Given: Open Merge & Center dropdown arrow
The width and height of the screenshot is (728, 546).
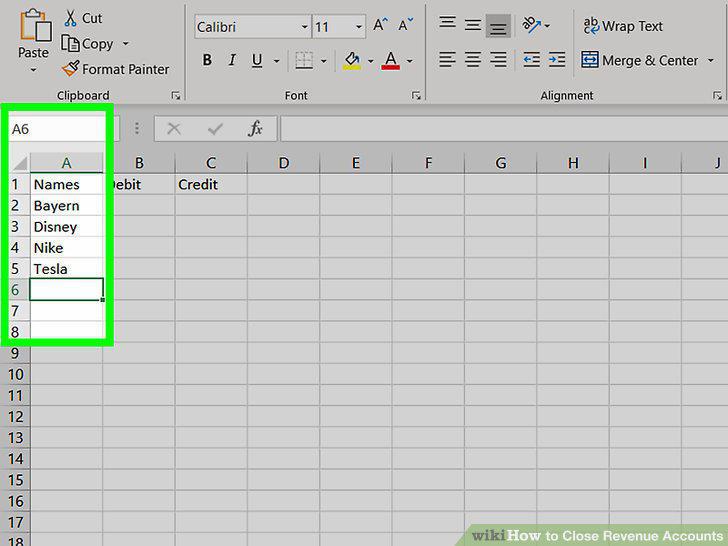Looking at the screenshot, I should click(x=710, y=60).
